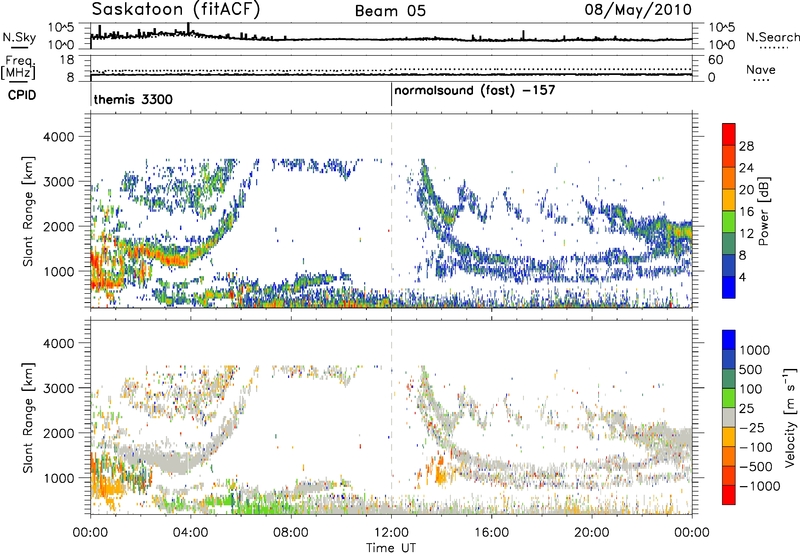Viewport: 800px width, 554px height.
Task: Click the '60' label on right Nave axis
Action: click(x=715, y=60)
